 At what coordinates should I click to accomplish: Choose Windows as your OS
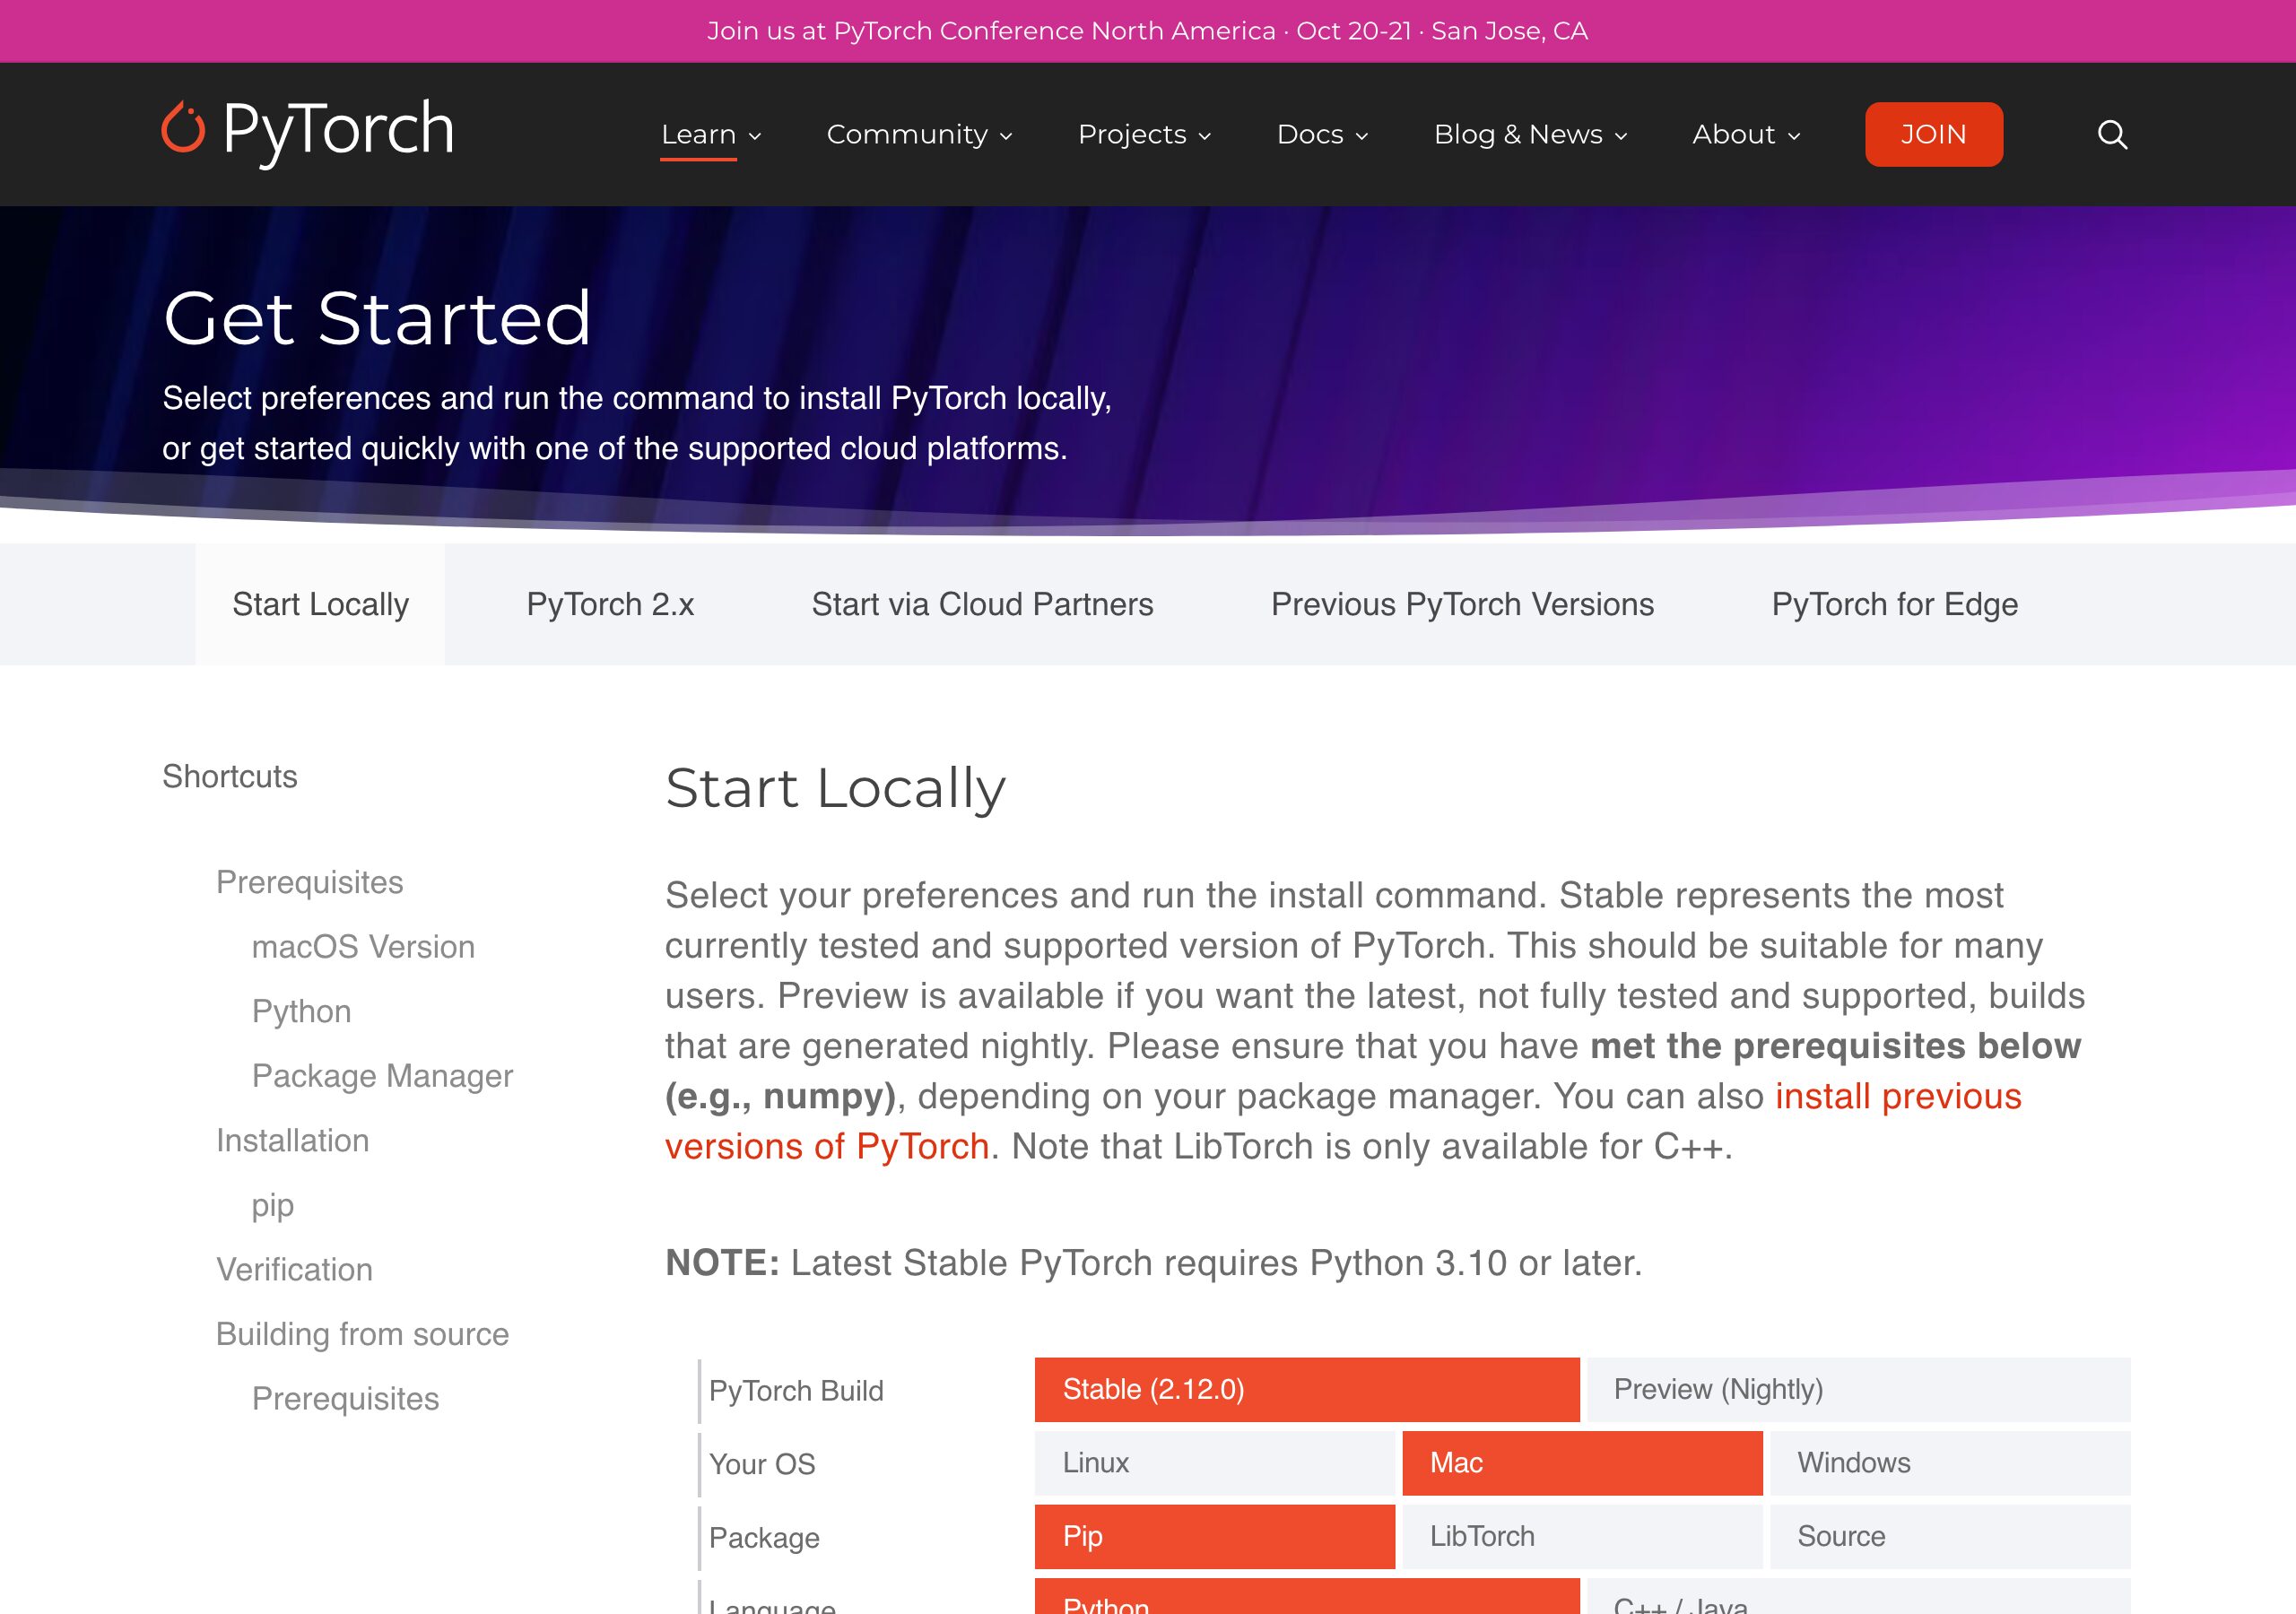(1950, 1463)
